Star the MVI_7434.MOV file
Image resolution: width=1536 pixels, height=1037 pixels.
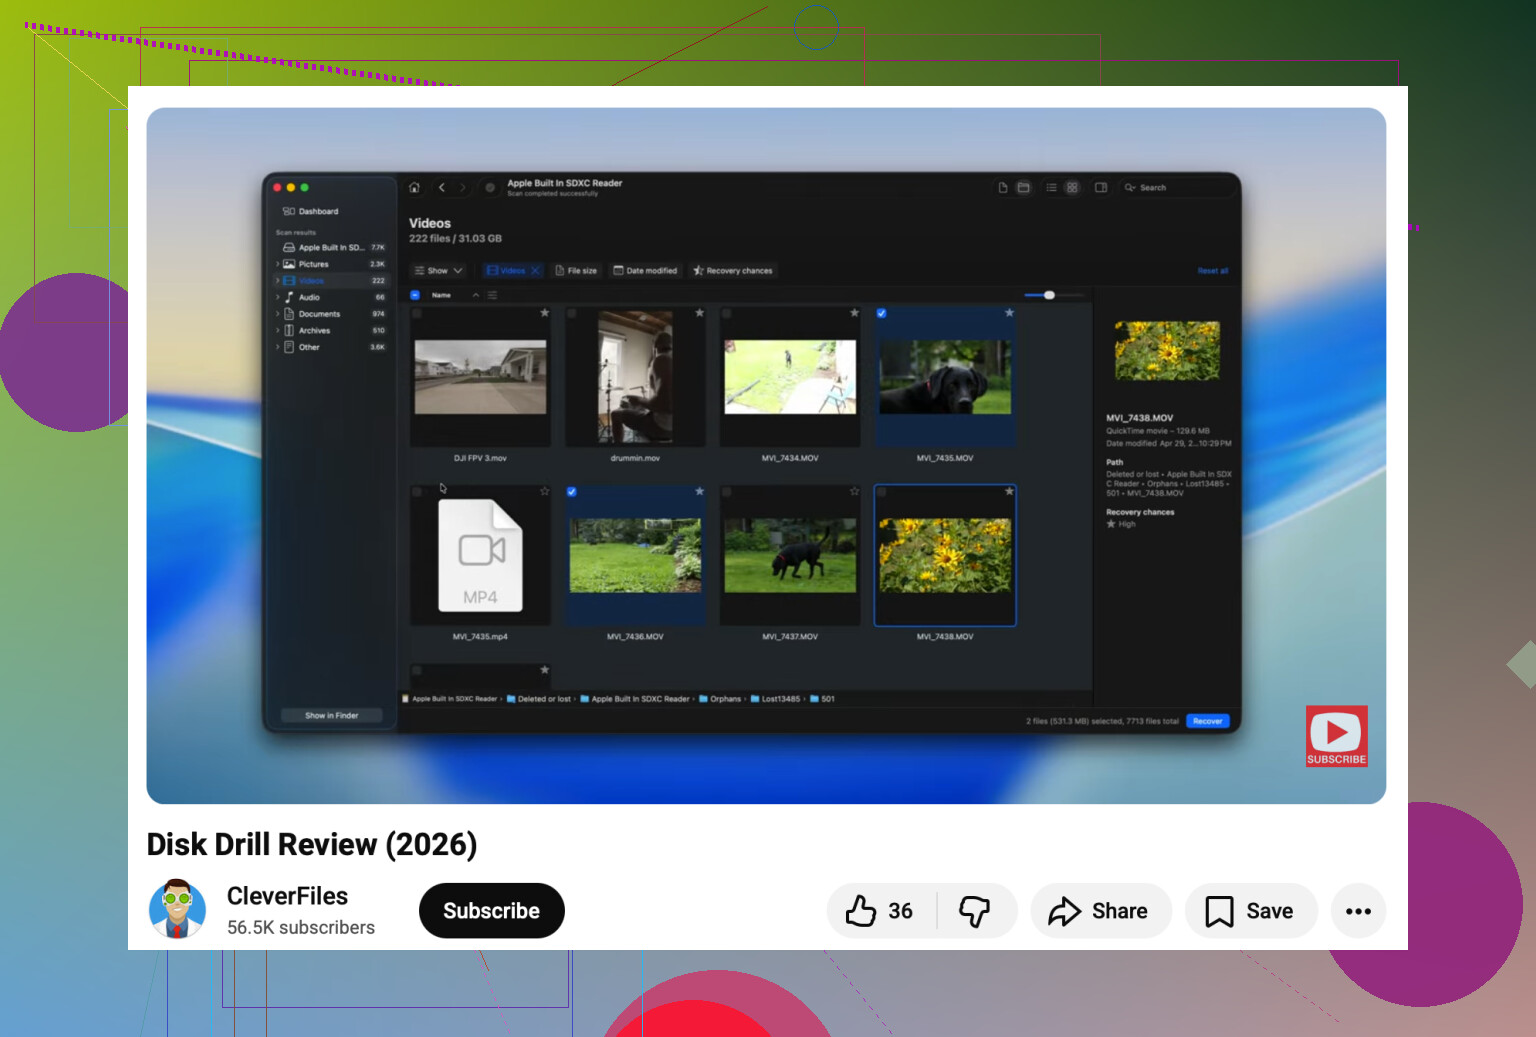855,313
